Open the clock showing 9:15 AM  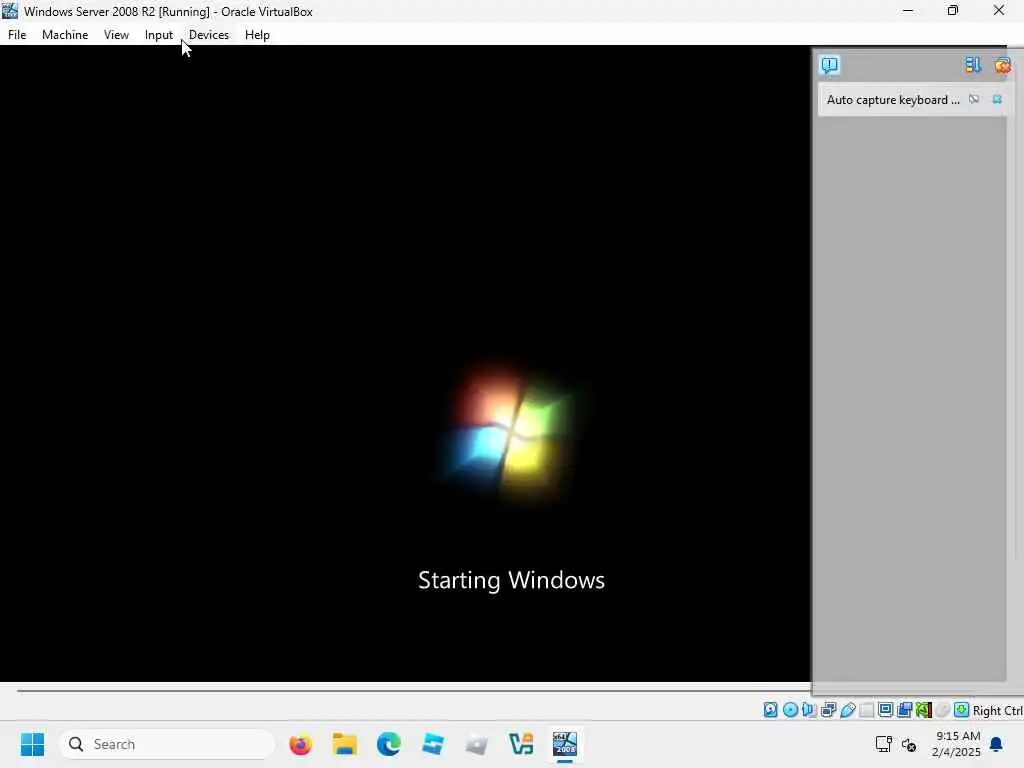(x=957, y=744)
